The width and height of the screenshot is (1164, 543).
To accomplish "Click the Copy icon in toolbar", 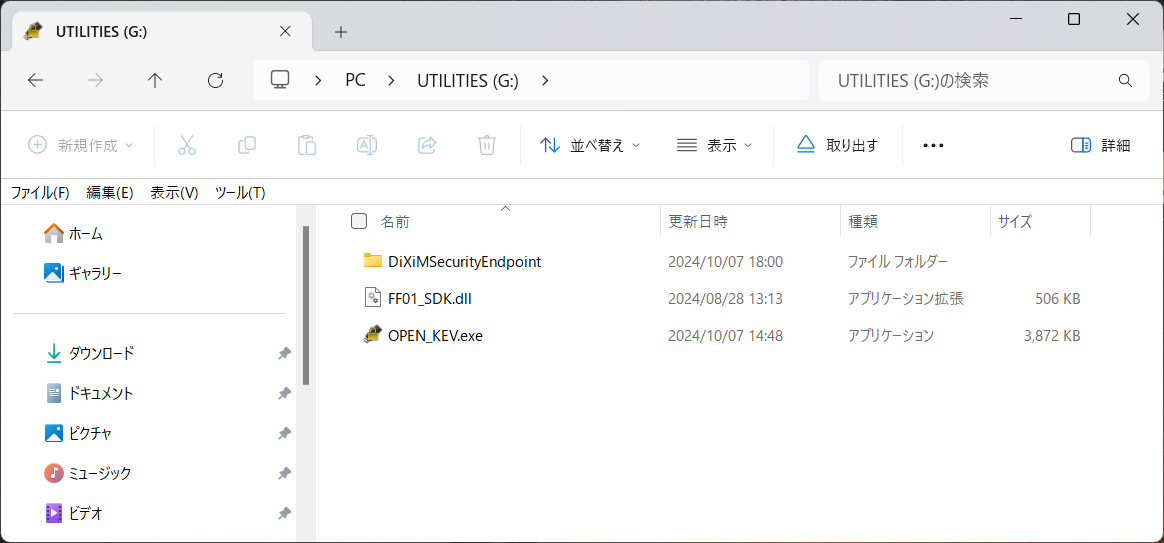I will tap(246, 145).
